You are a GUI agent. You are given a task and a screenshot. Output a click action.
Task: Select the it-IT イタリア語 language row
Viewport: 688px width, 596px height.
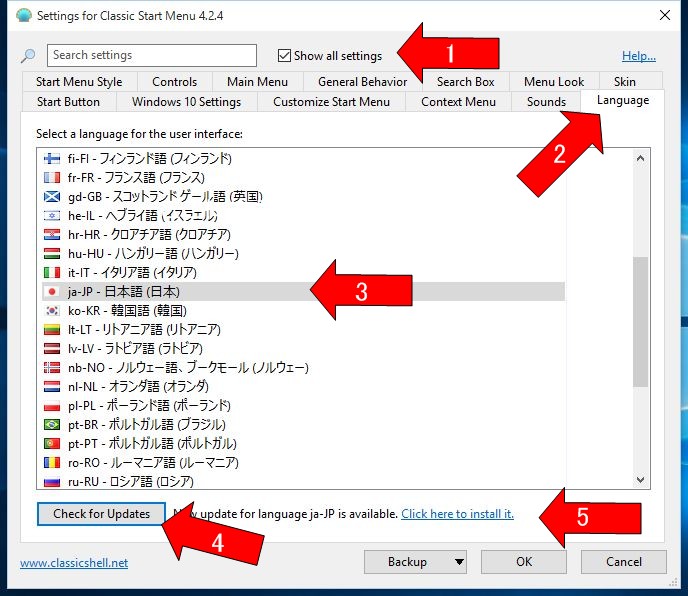point(303,273)
